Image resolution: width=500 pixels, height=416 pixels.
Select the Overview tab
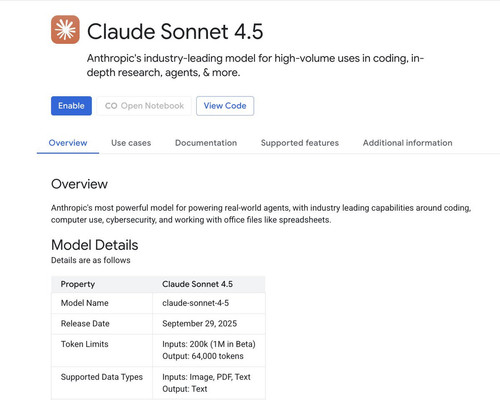pos(68,143)
